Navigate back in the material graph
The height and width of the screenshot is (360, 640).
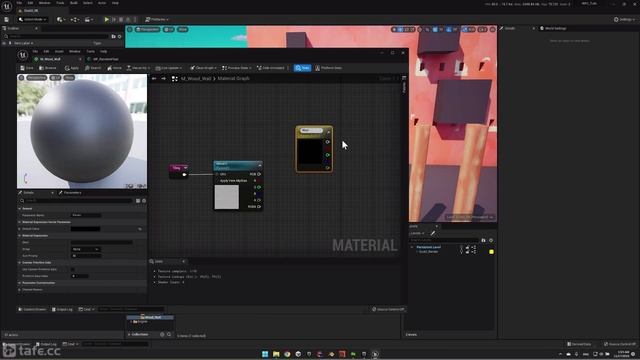(154, 78)
